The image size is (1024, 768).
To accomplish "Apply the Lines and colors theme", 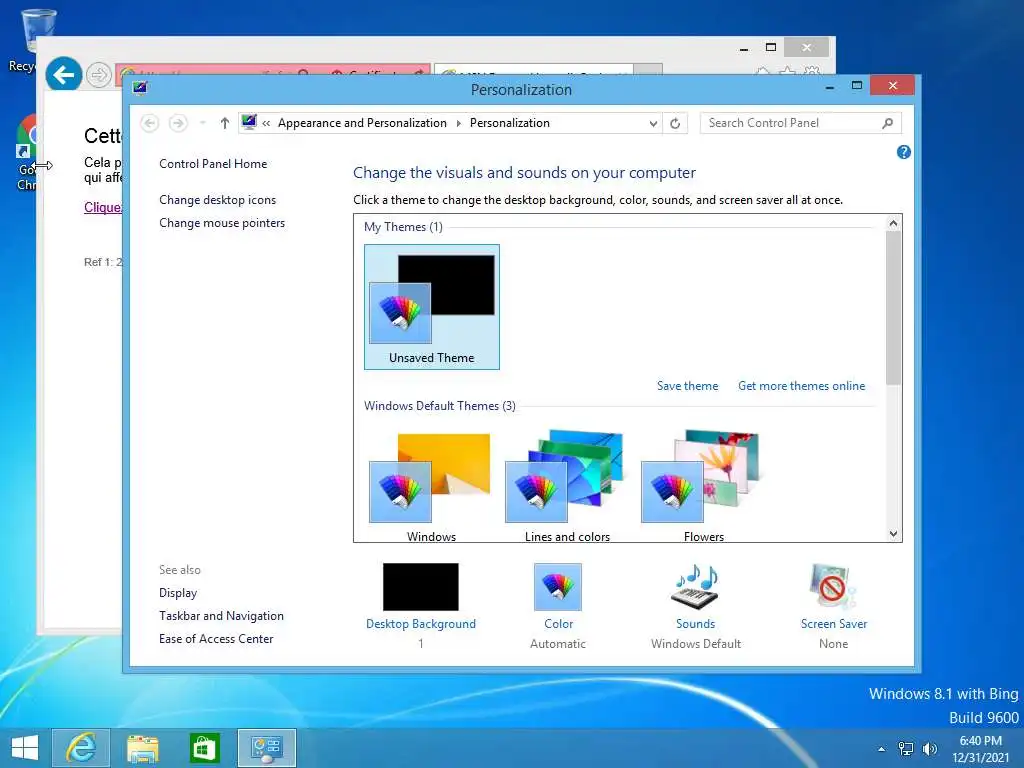I will coord(567,485).
